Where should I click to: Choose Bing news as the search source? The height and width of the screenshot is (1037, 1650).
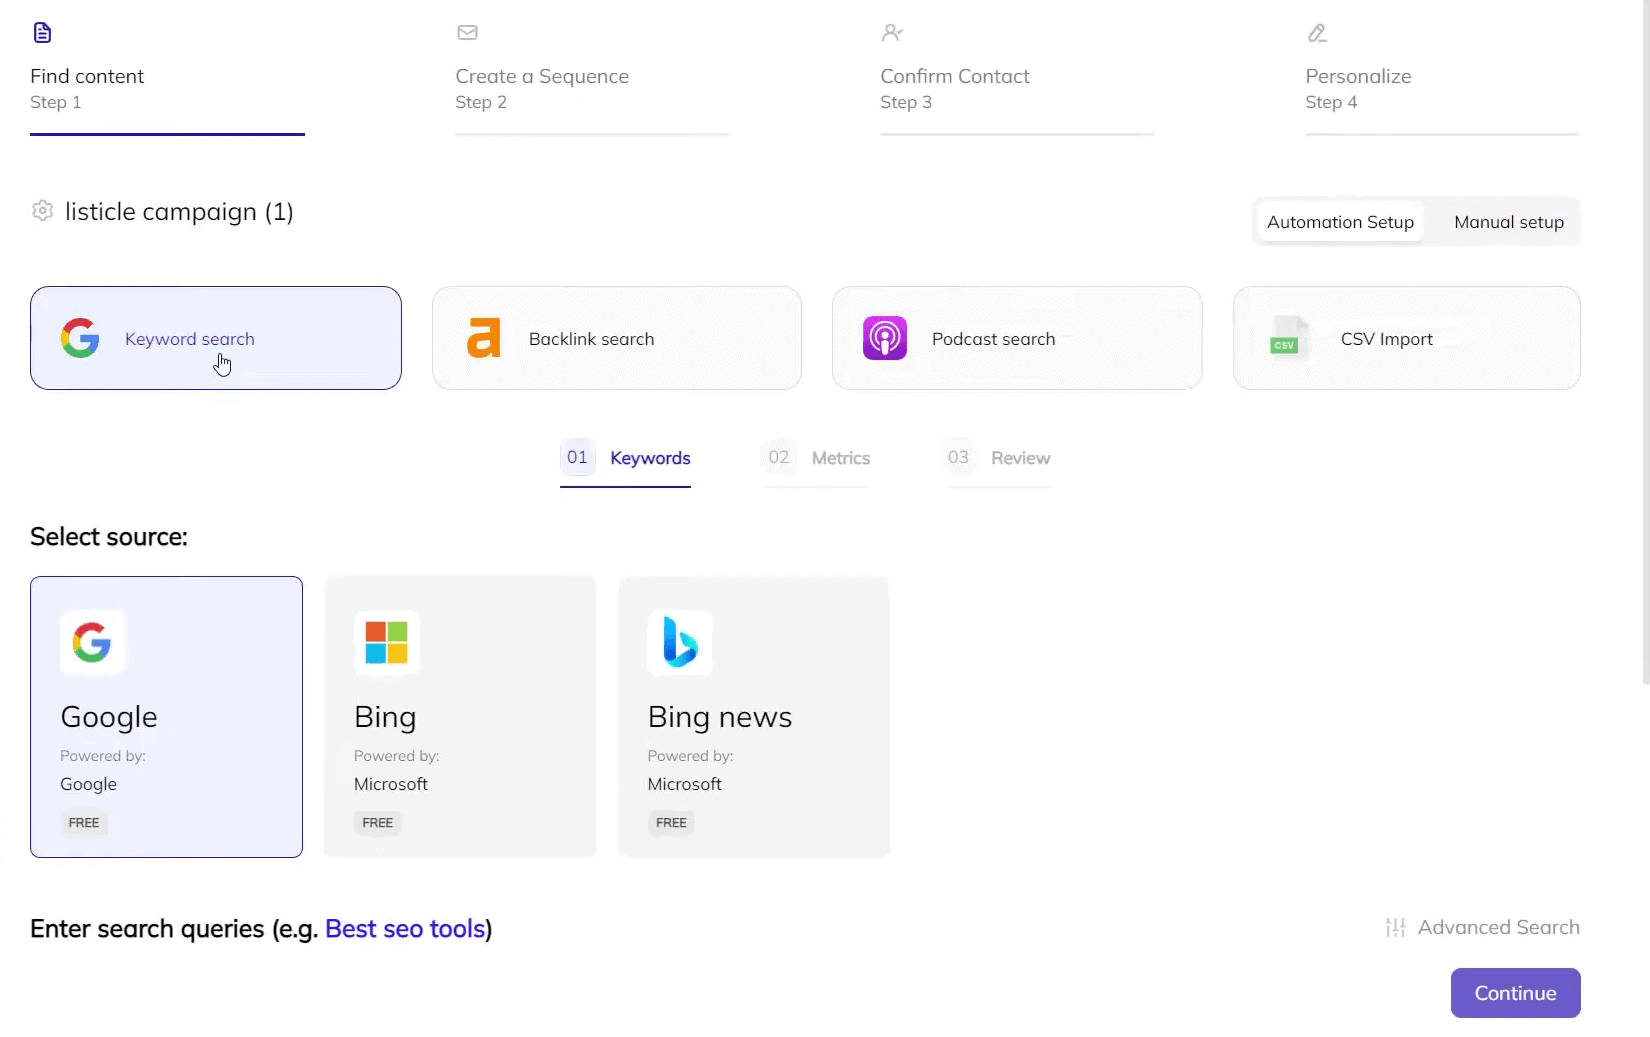pyautogui.click(x=754, y=716)
